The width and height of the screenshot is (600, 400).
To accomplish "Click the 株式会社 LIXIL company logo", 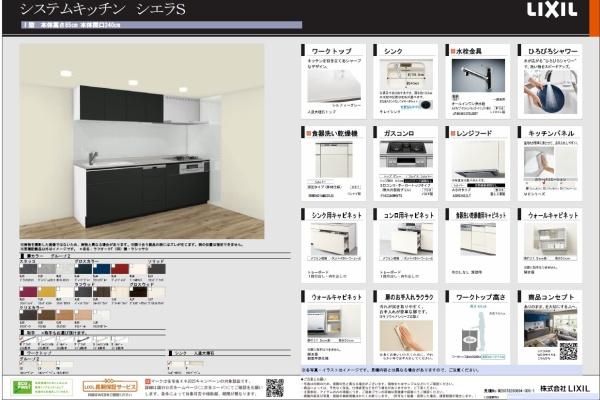I will (x=565, y=389).
